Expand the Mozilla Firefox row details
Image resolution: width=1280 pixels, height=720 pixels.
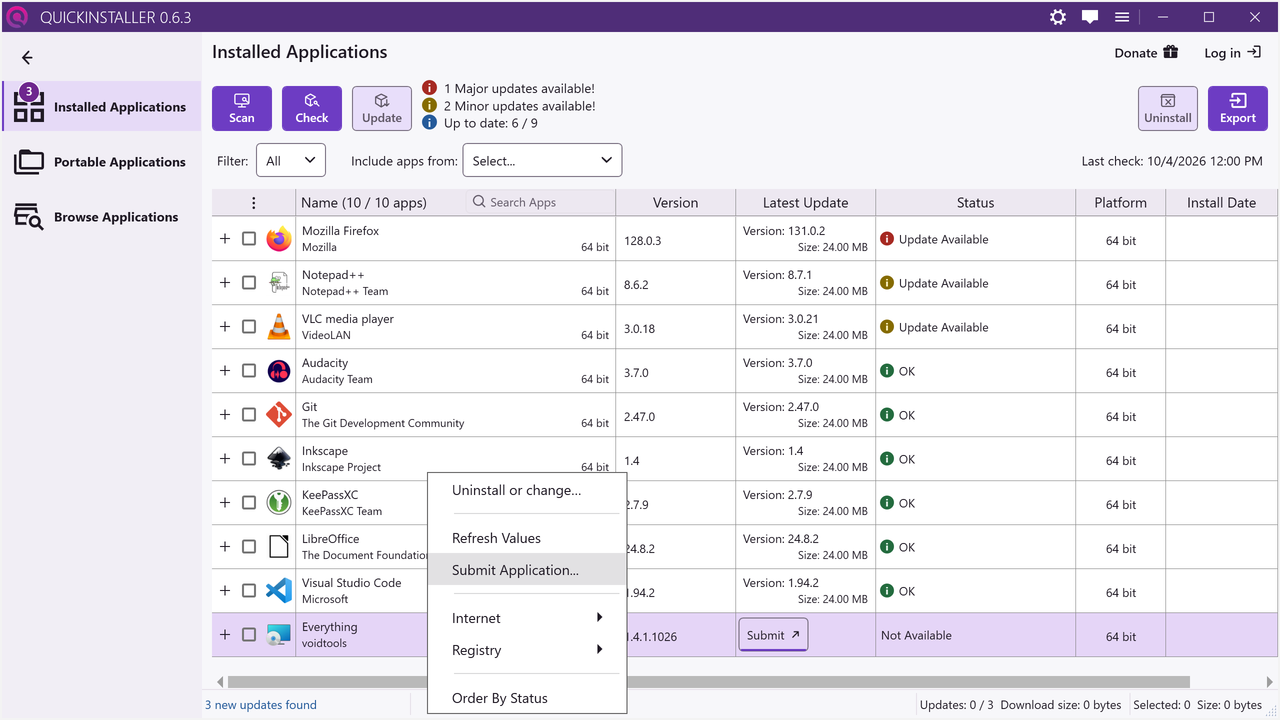pos(225,239)
